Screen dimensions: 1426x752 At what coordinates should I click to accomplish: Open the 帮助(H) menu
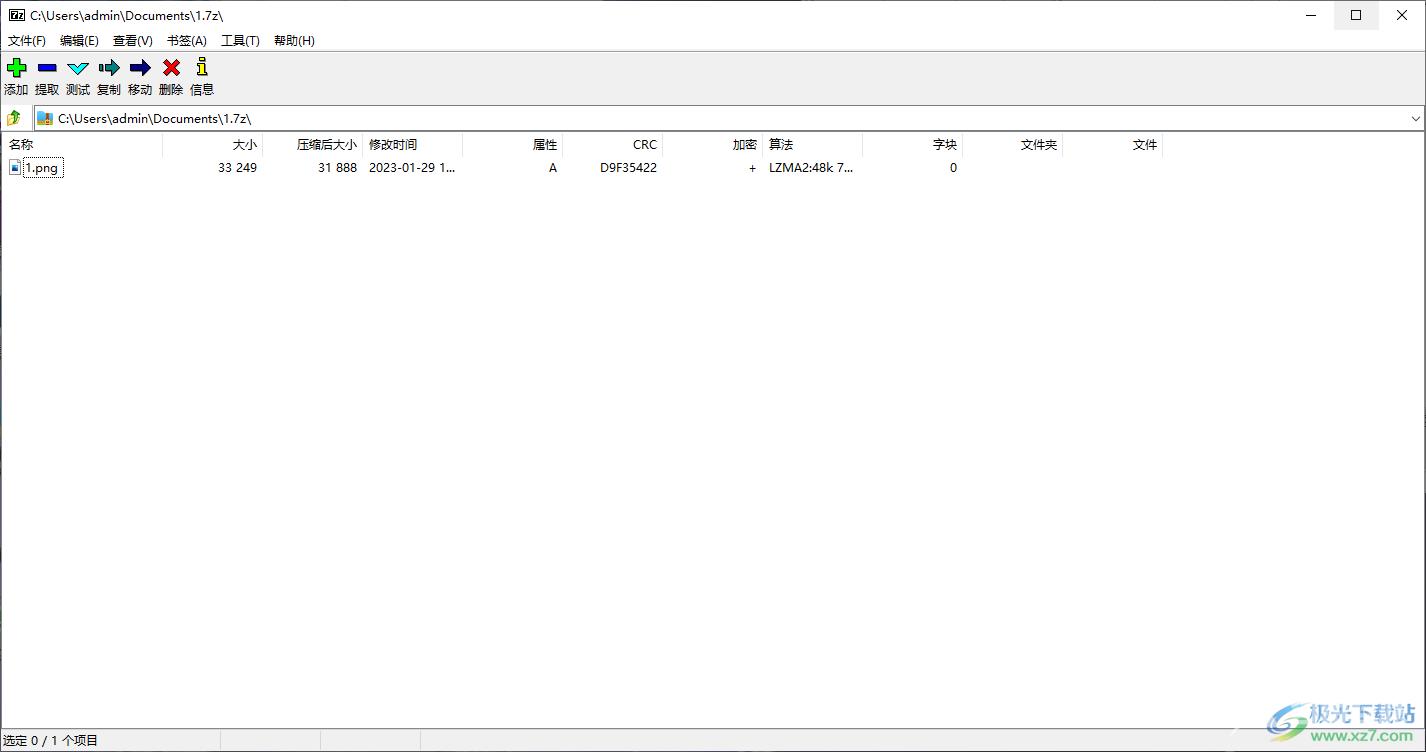click(x=294, y=41)
